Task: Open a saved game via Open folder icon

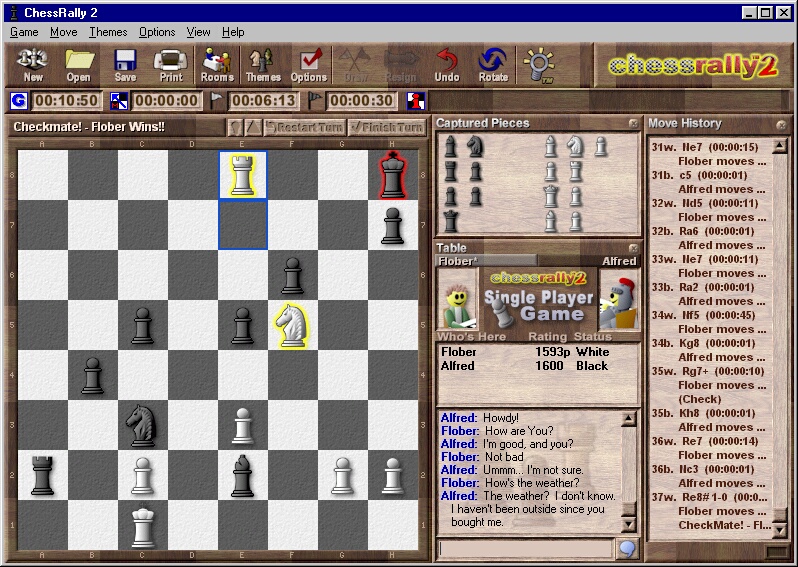Action: pos(79,65)
